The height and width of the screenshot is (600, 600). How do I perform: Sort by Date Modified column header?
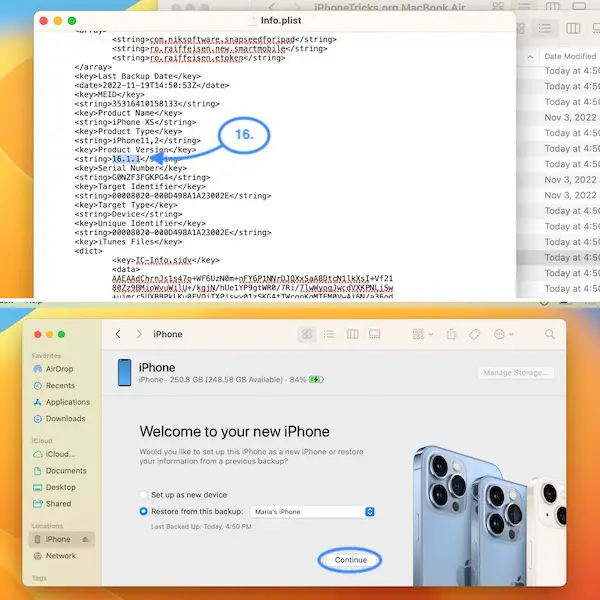pos(570,56)
